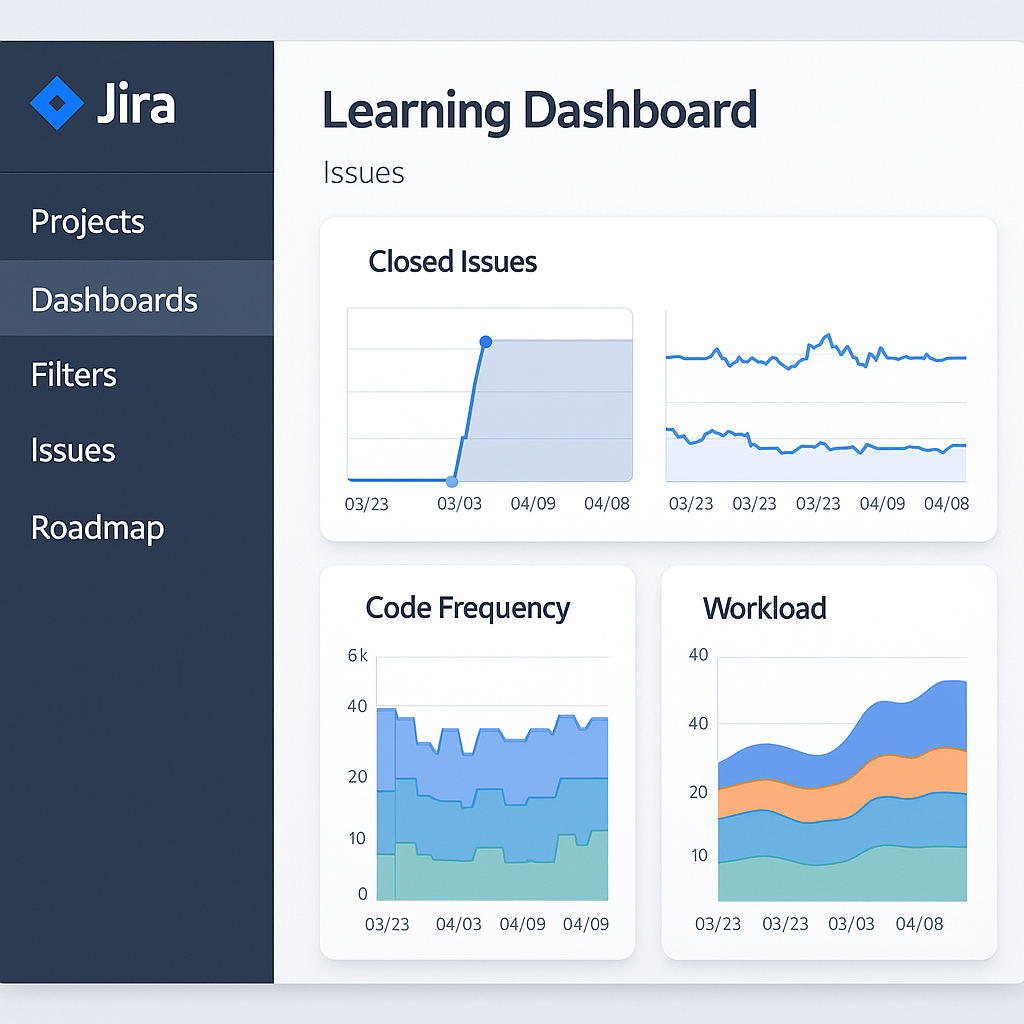Open Projects in the sidebar
Viewport: 1024px width, 1024px height.
pos(88,221)
